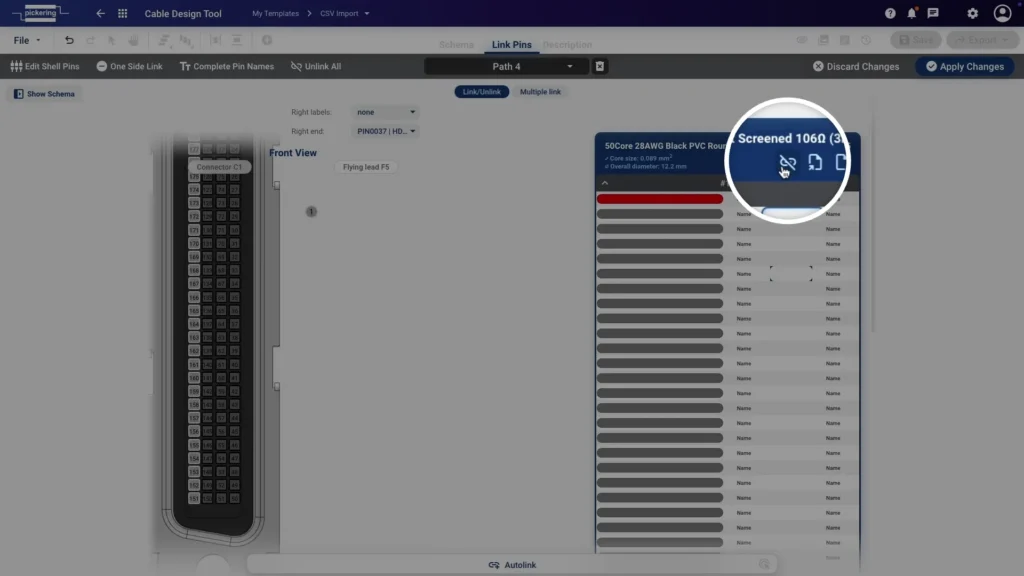Discard Changes
Viewport: 1024px width, 576px height.
click(x=856, y=66)
